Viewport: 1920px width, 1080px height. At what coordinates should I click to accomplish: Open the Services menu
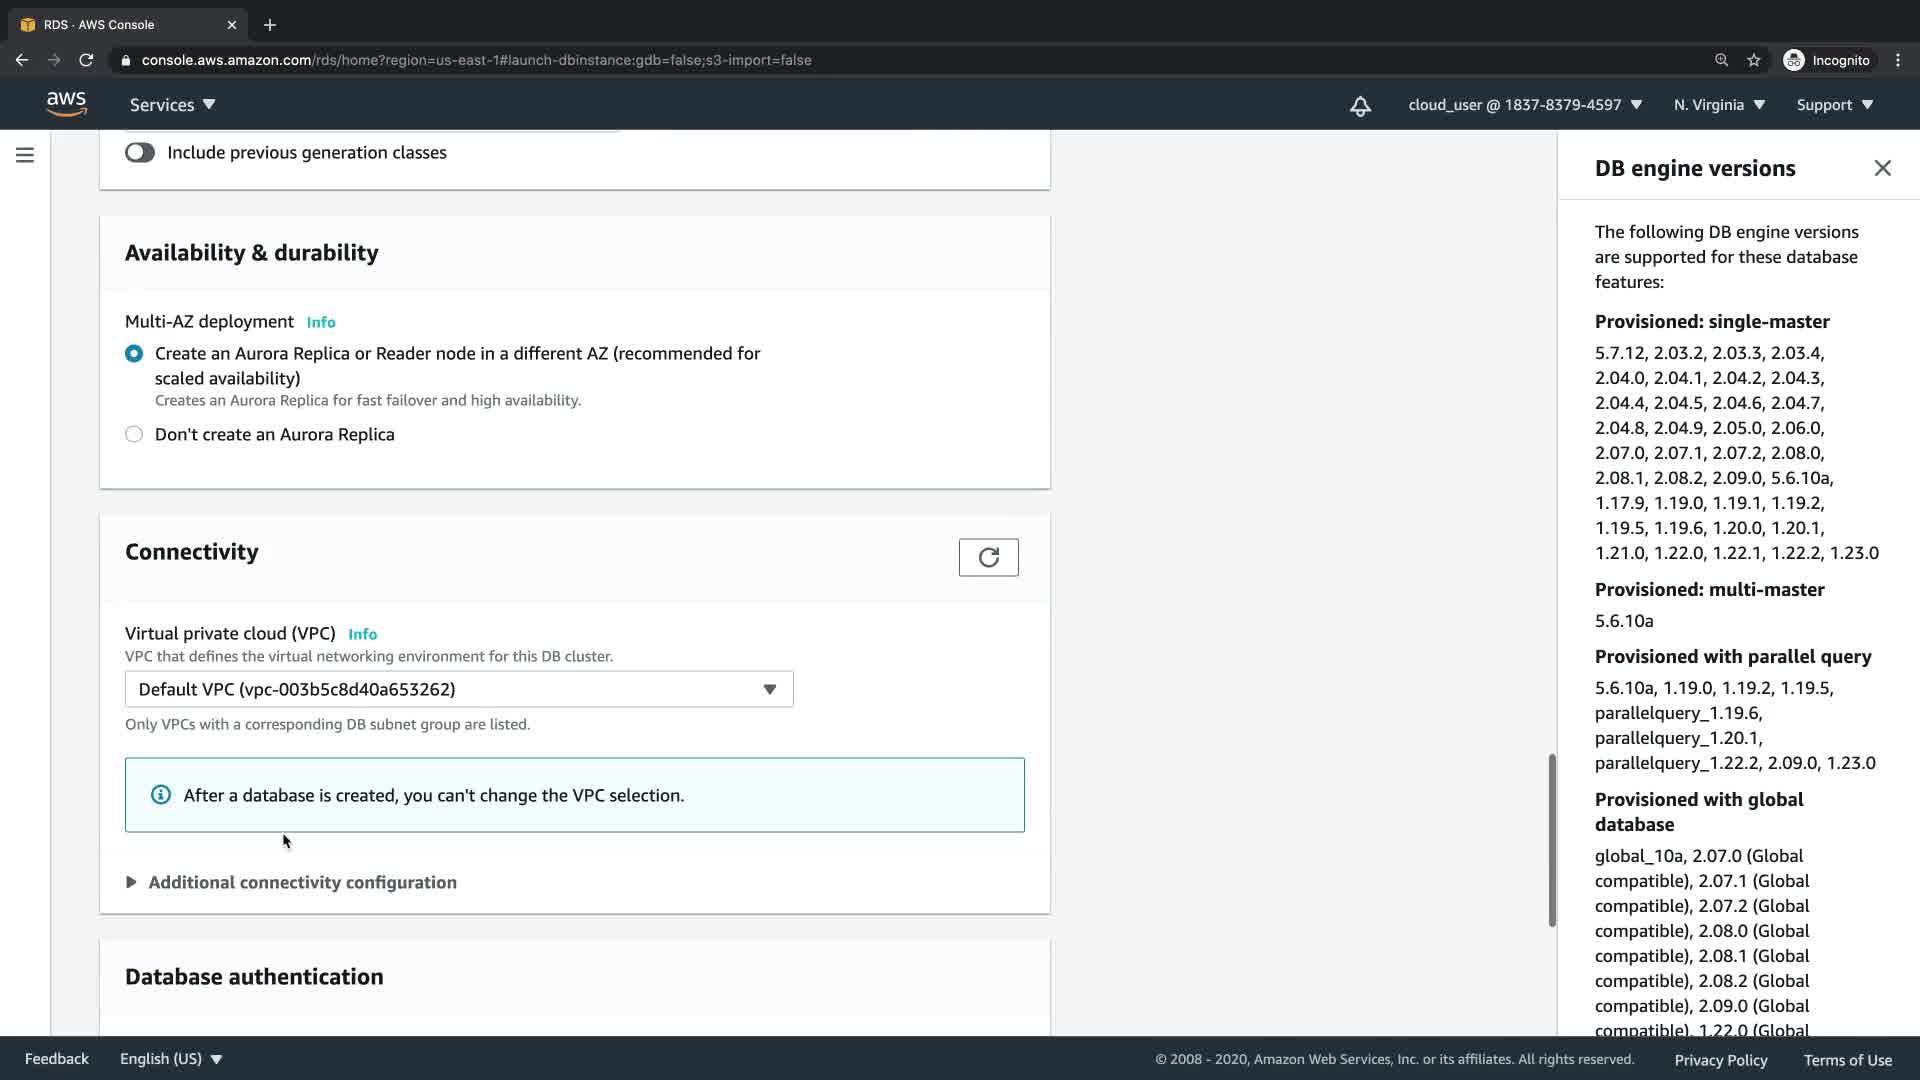(172, 105)
